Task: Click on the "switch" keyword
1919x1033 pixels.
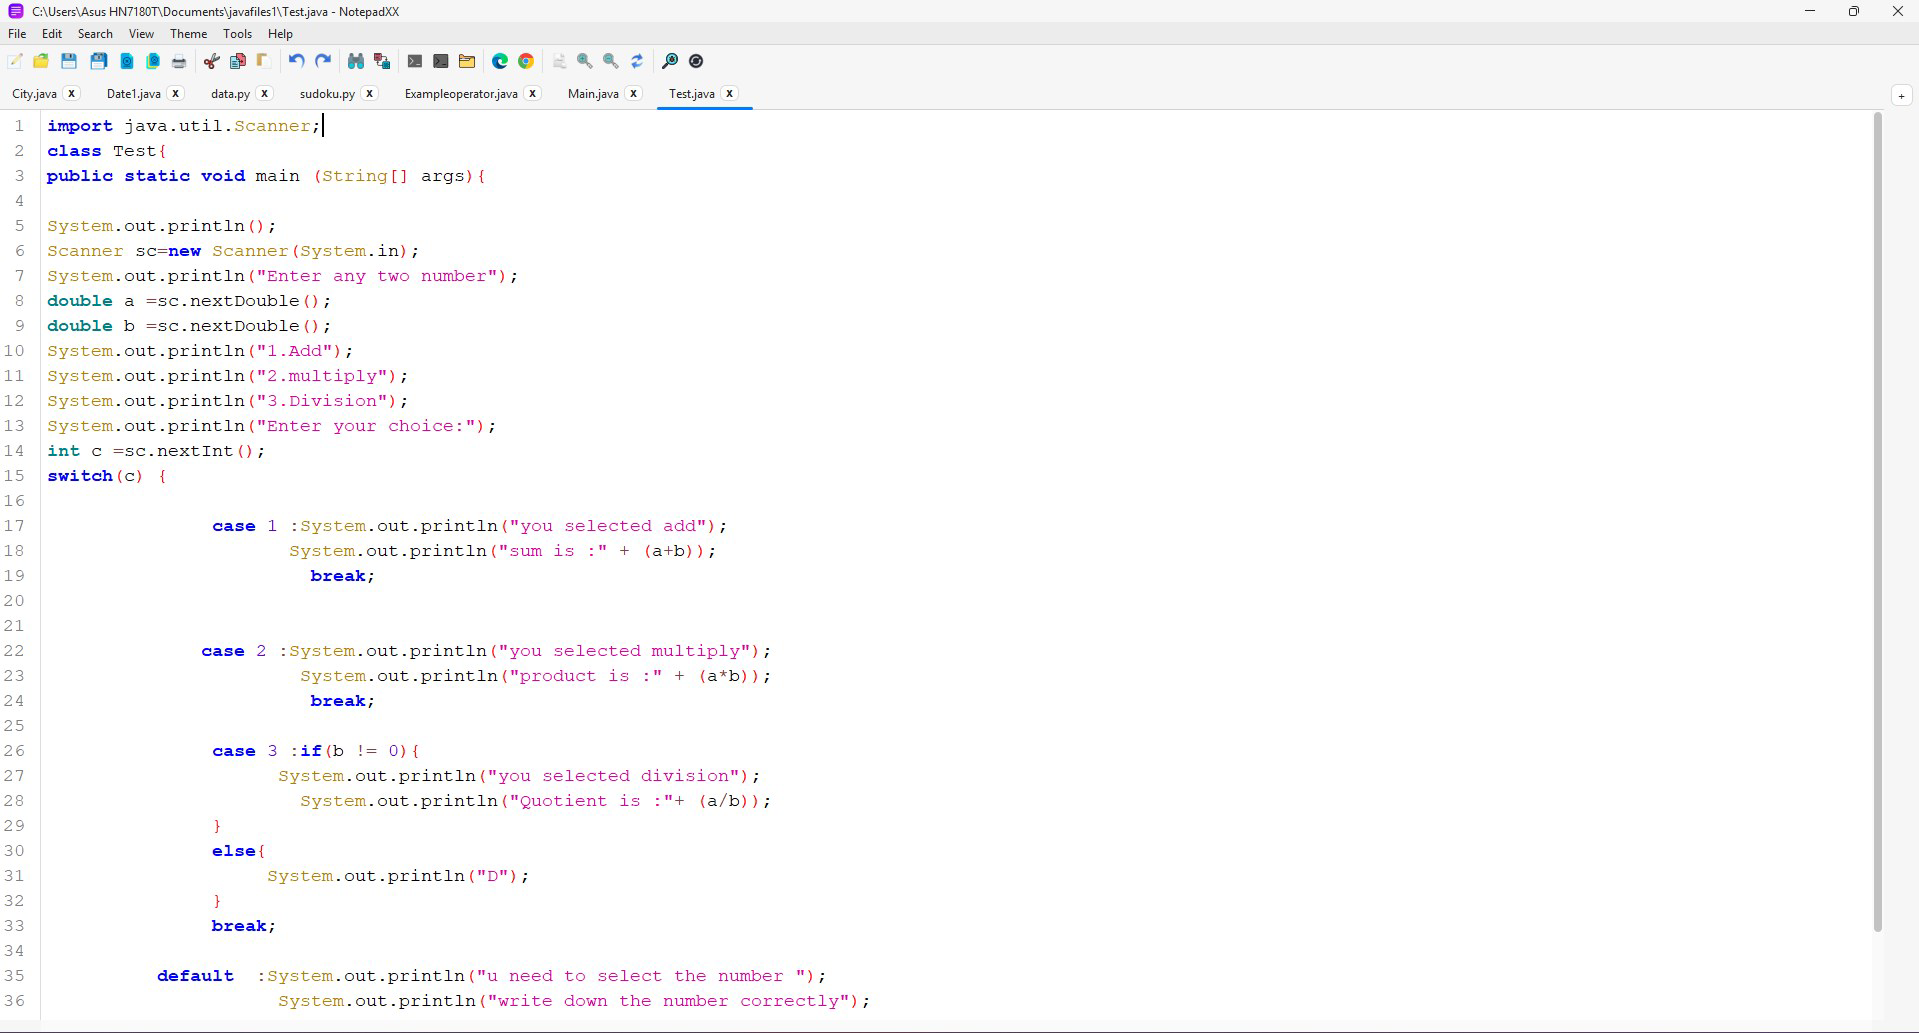Action: click(x=80, y=476)
